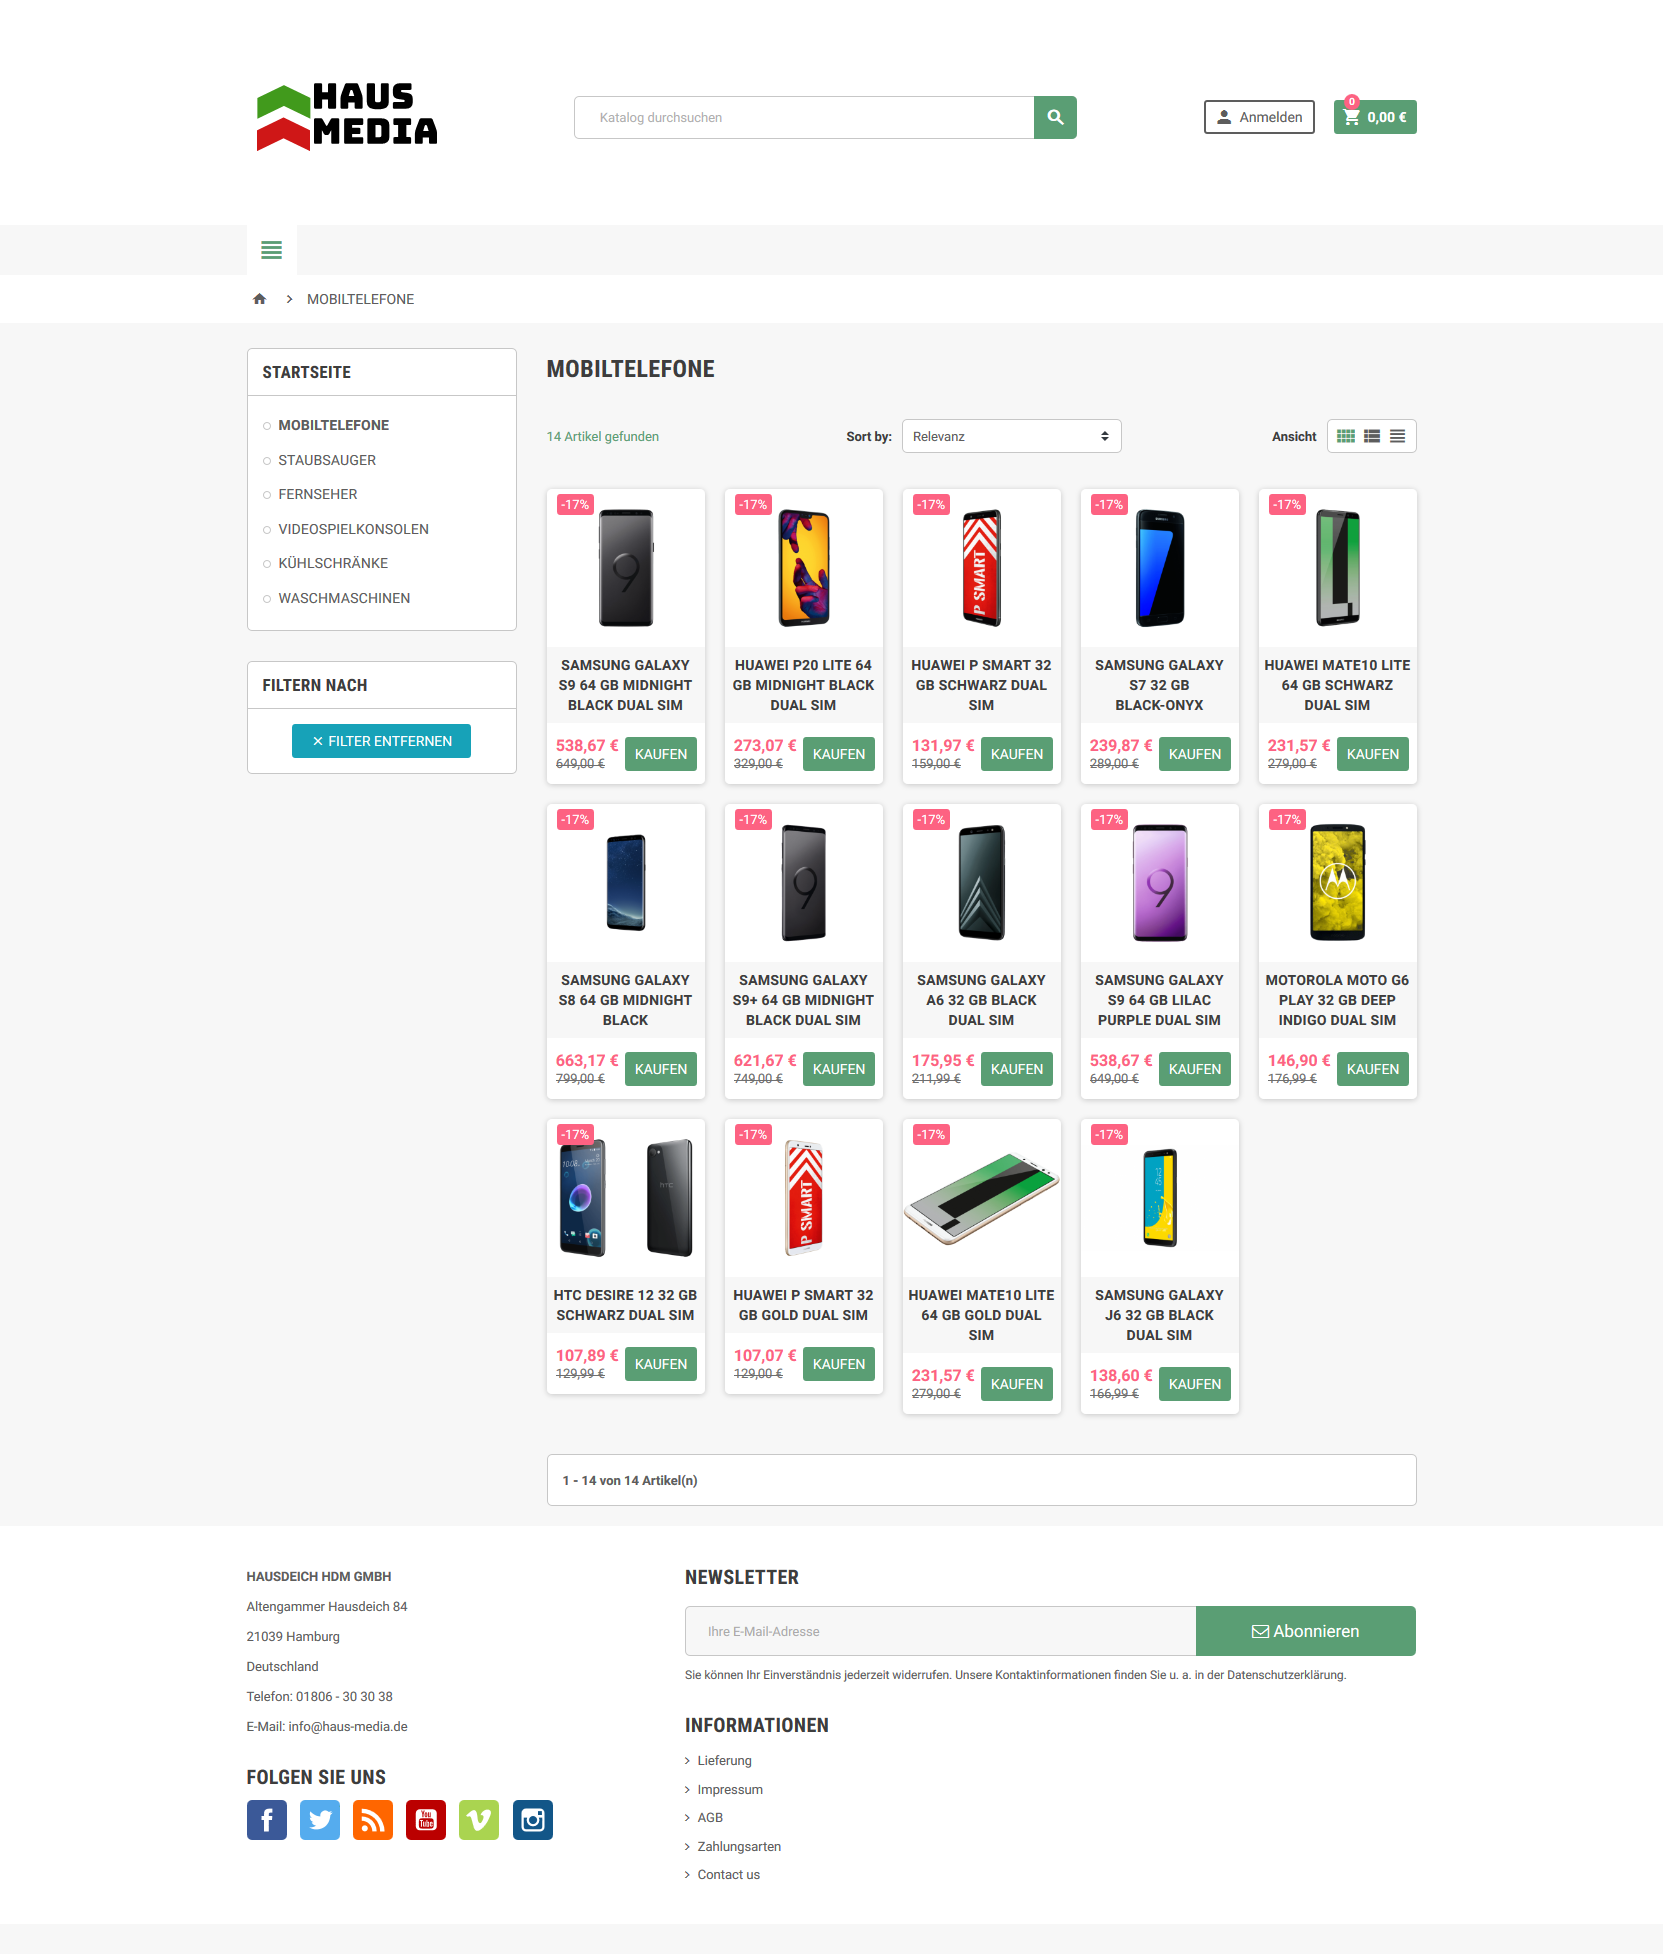Click Kaufen for Samsung Galaxy S7
The image size is (1663, 1954).
(1195, 754)
